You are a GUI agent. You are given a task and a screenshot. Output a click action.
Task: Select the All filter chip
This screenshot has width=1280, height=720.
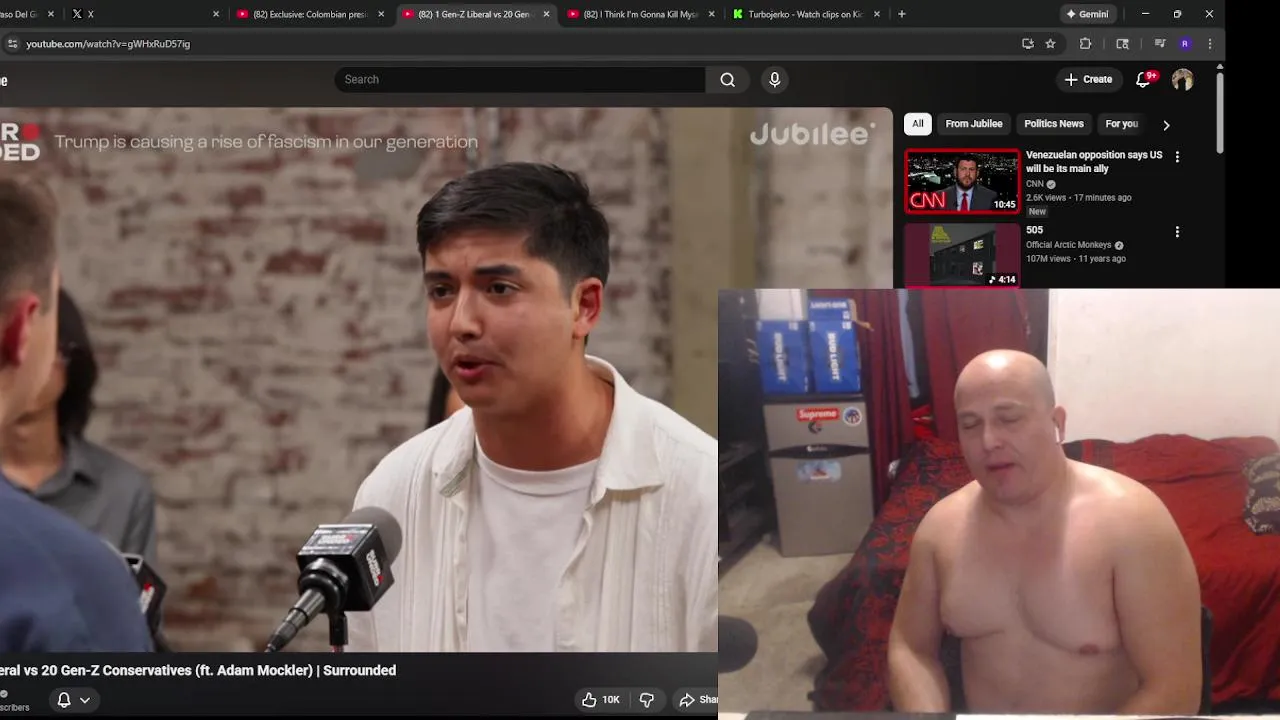[918, 124]
